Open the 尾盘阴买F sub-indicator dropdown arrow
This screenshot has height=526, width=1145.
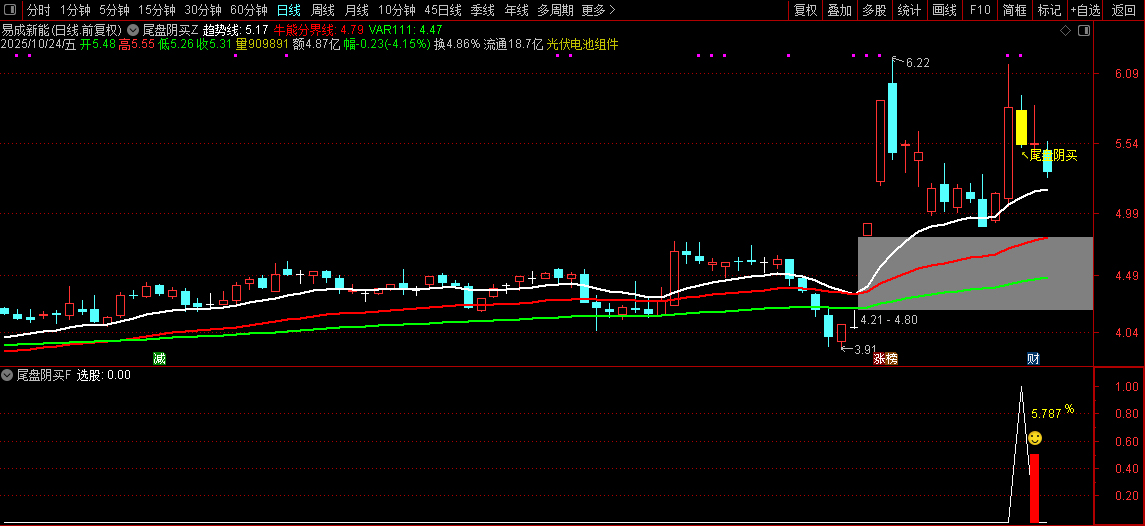(7, 375)
